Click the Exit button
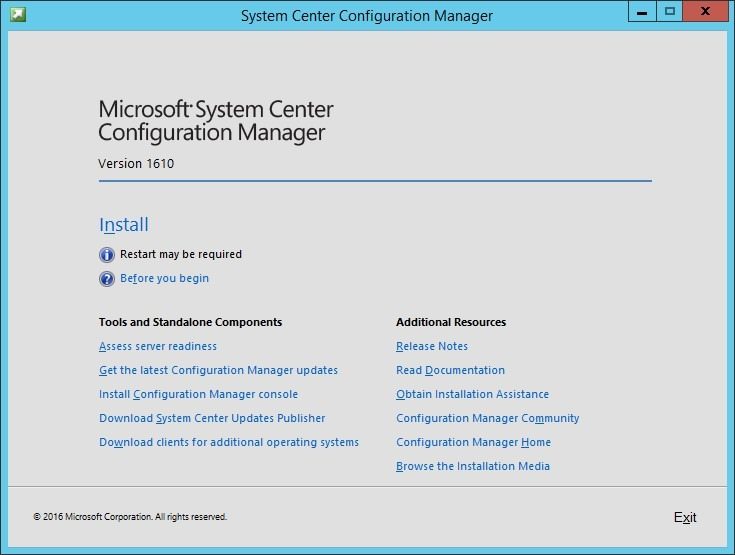The width and height of the screenshot is (735, 555). pos(685,518)
